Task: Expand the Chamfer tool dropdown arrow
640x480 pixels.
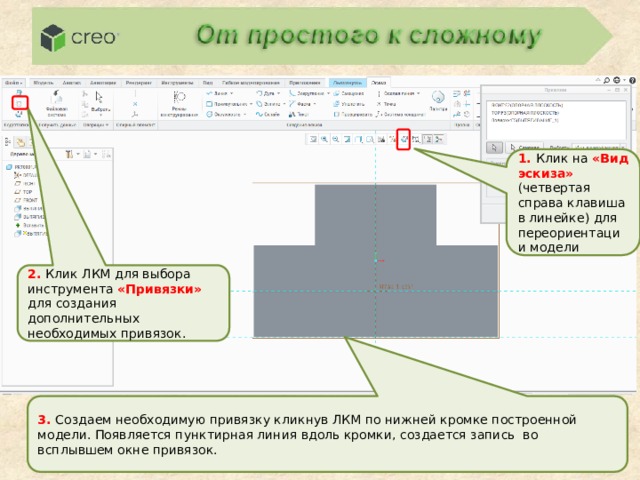Action: pos(315,104)
